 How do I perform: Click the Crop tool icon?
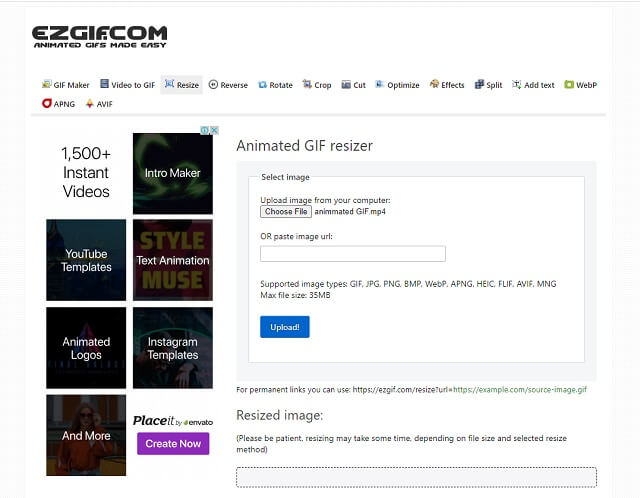coord(307,84)
